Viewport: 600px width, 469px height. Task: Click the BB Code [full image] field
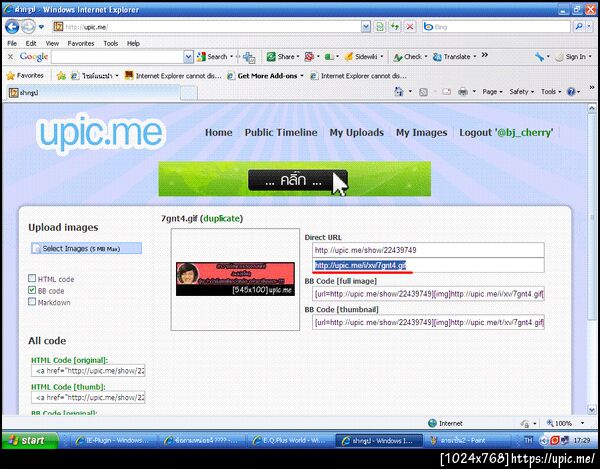428,294
